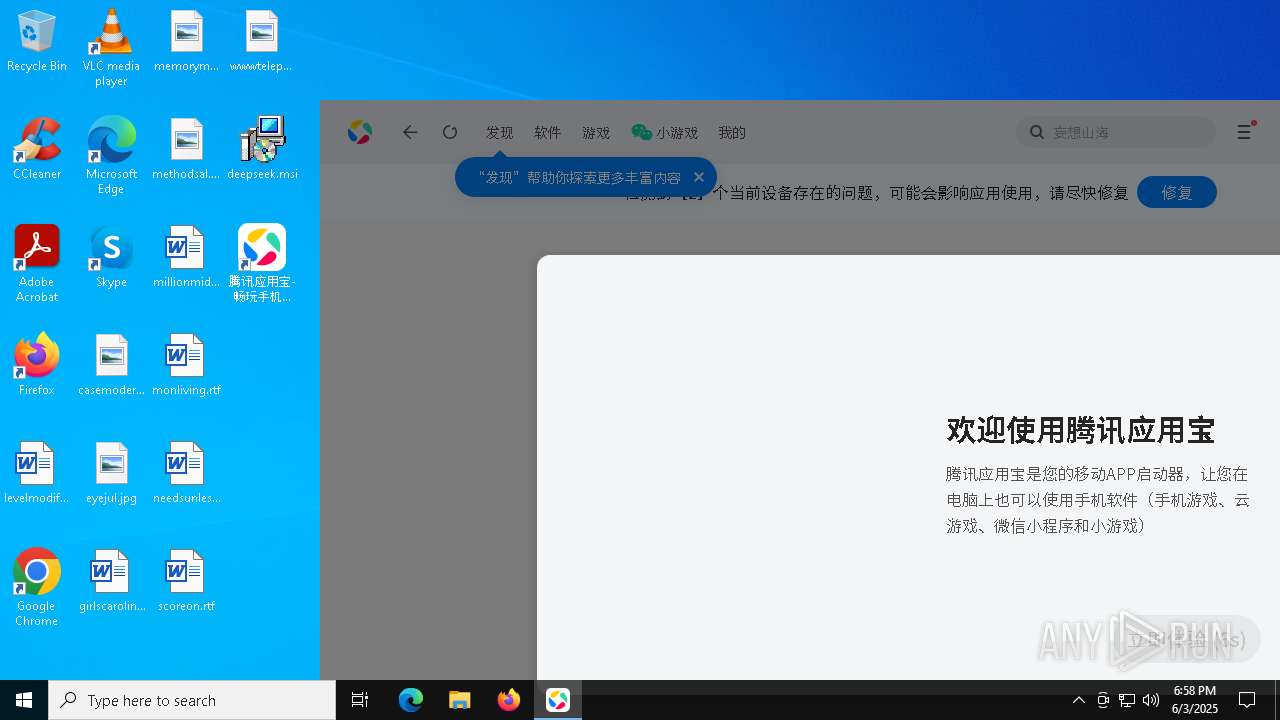The width and height of the screenshot is (1280, 720).
Task: Select the girlscarolin... Word document
Action: [111, 580]
